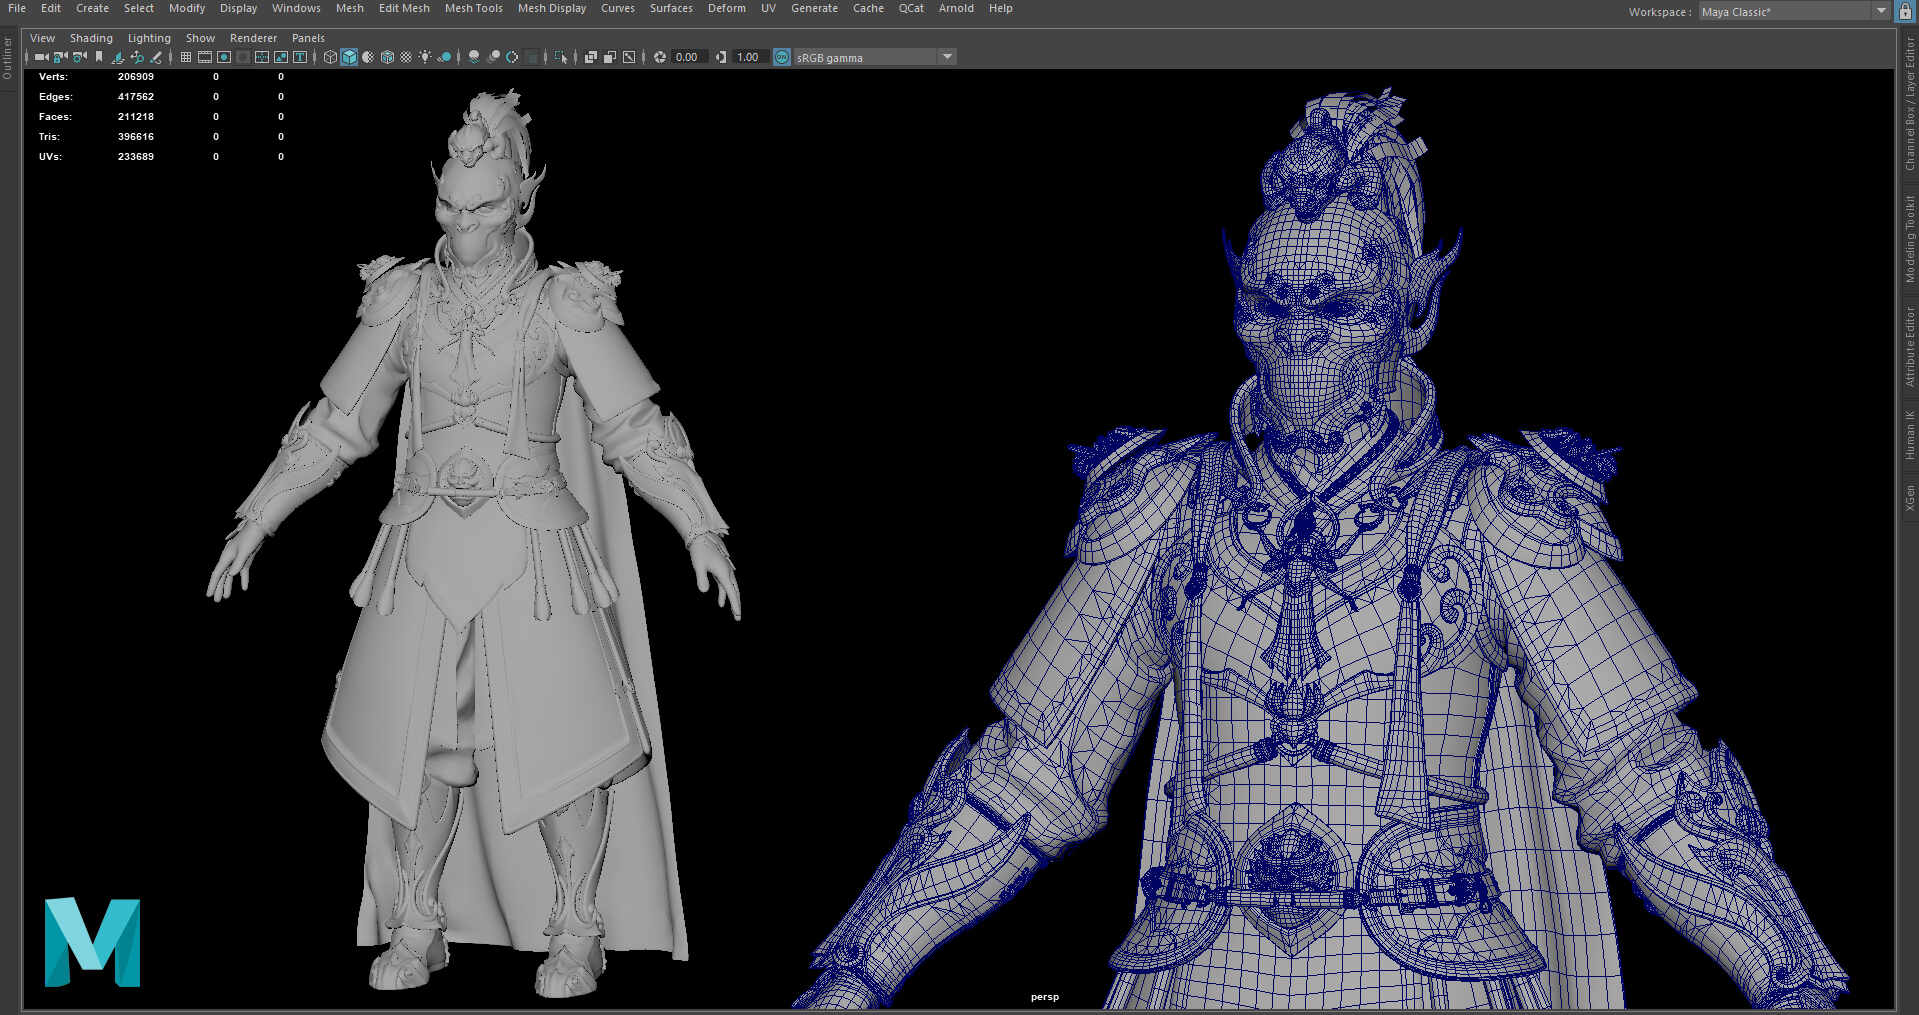Open the Panels menu
The image size is (1919, 1015).
(308, 38)
